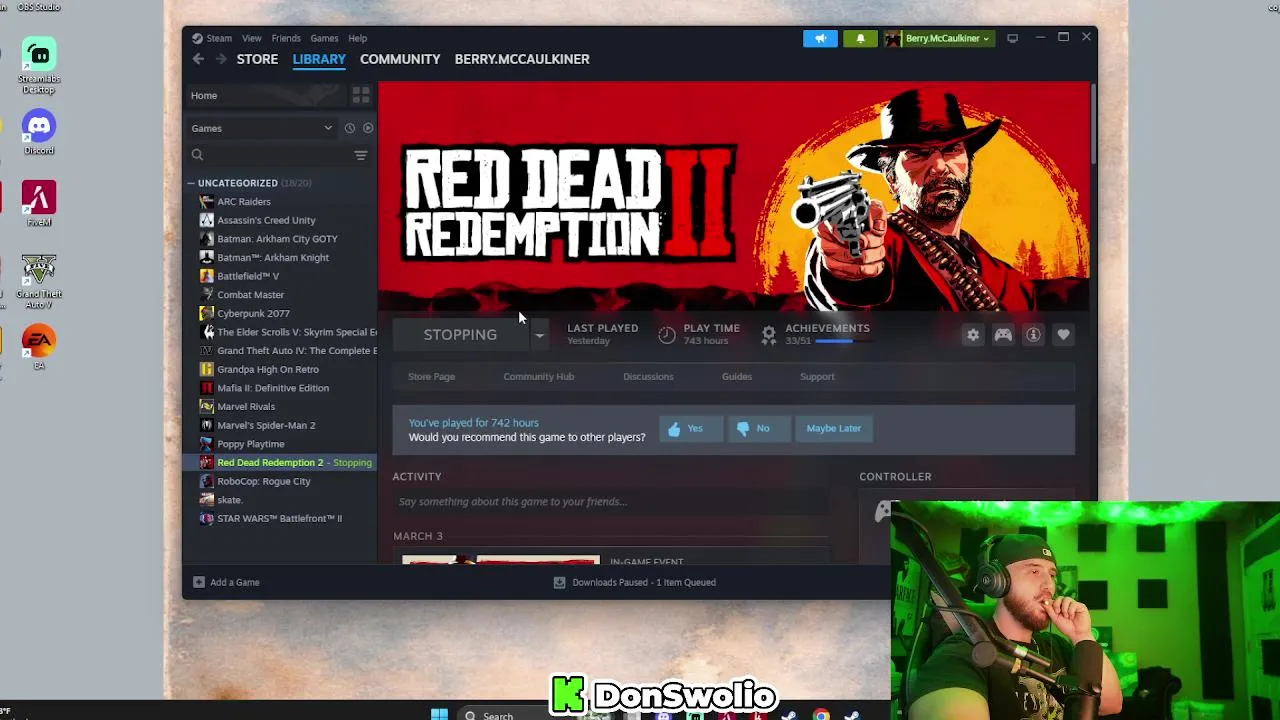
Task: Add game to favorites heart icon
Action: click(1063, 335)
